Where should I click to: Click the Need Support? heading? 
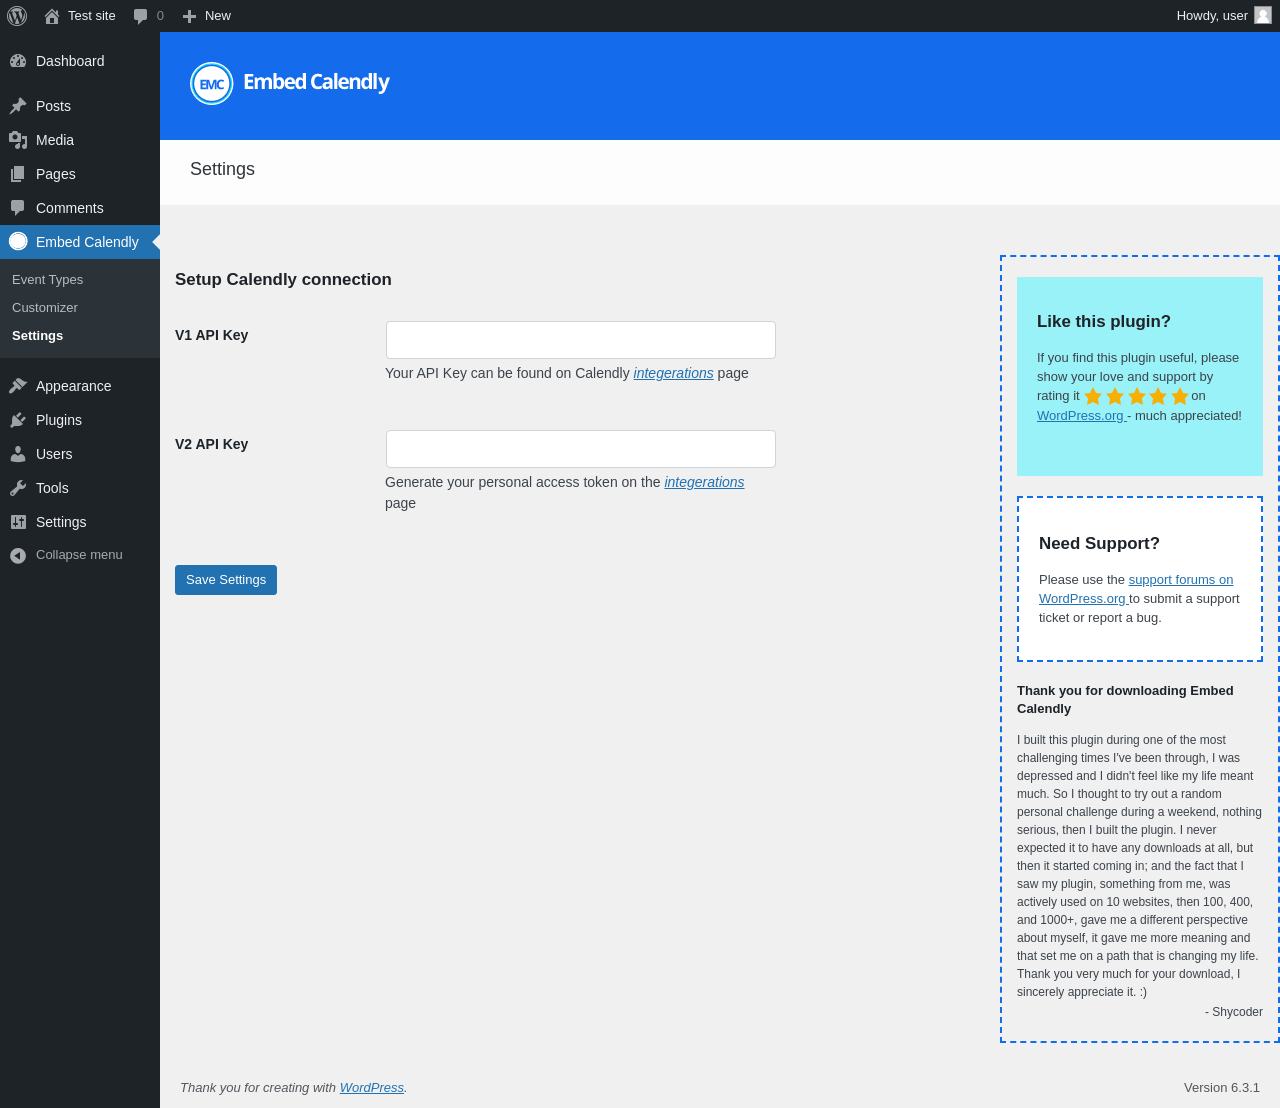pyautogui.click(x=1099, y=544)
